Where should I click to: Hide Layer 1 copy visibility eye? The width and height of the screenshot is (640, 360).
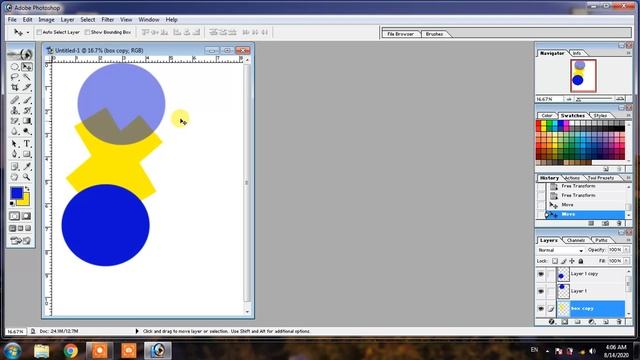click(541, 274)
